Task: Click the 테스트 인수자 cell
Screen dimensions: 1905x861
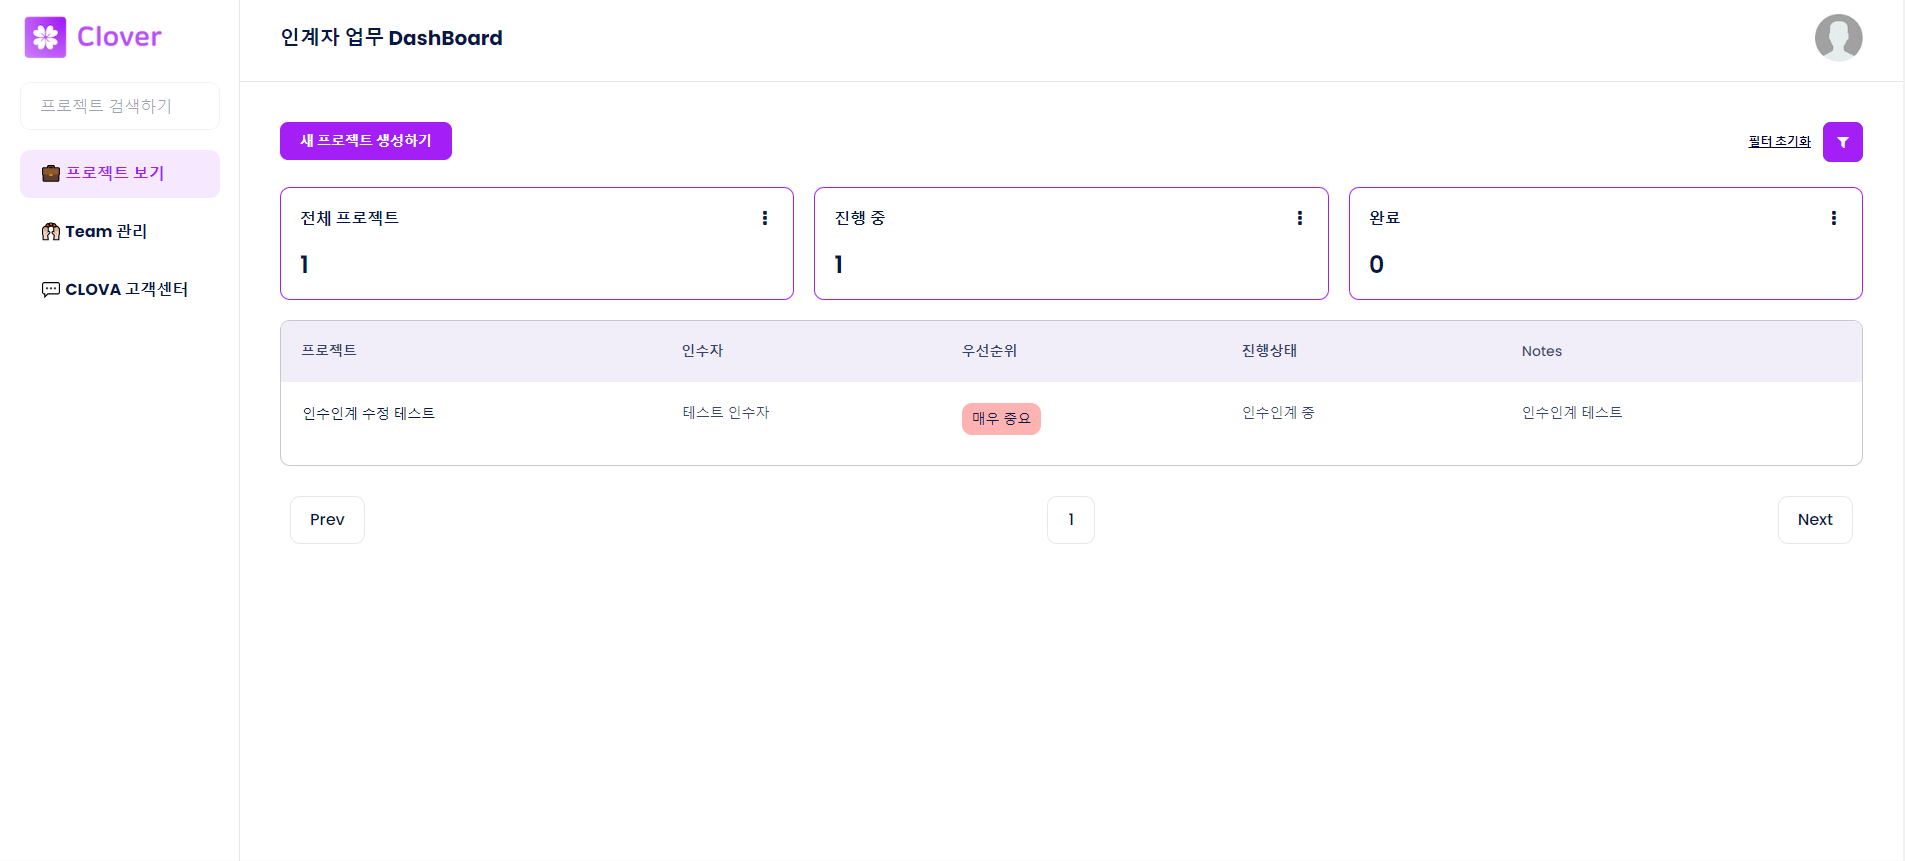Action: (726, 413)
